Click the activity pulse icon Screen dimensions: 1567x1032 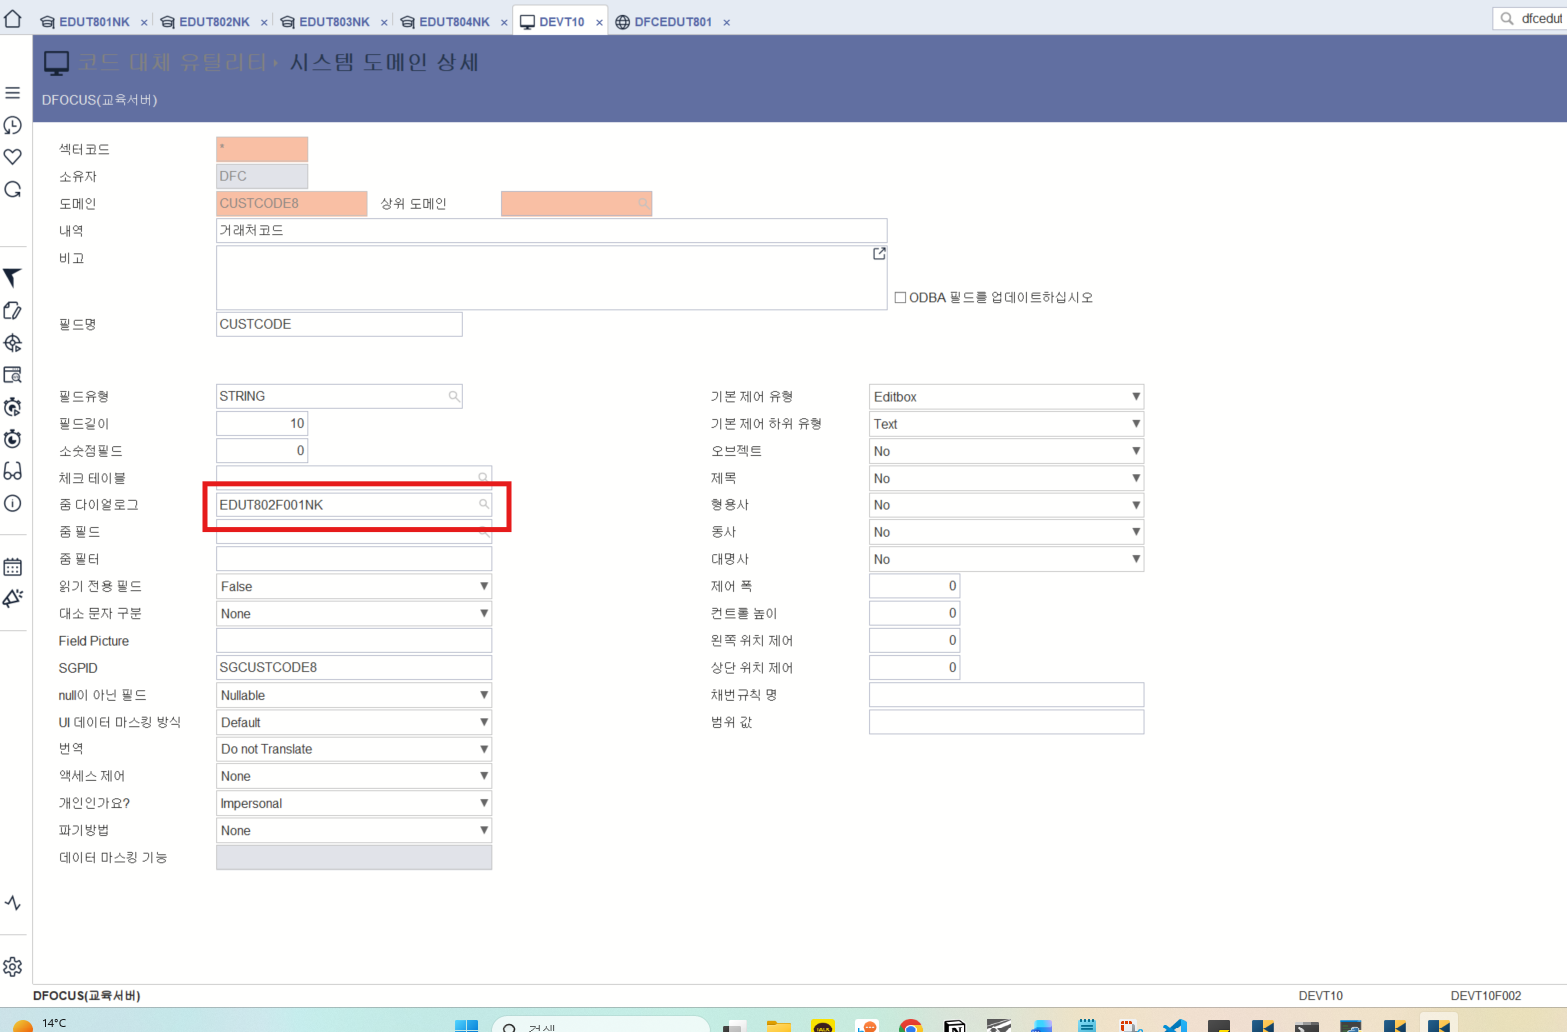(x=13, y=903)
